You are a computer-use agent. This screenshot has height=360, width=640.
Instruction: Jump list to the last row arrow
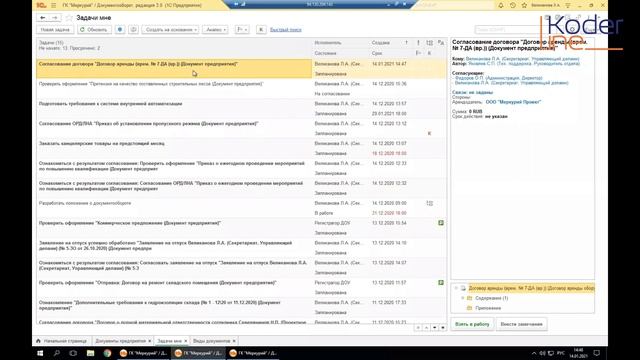click(443, 327)
